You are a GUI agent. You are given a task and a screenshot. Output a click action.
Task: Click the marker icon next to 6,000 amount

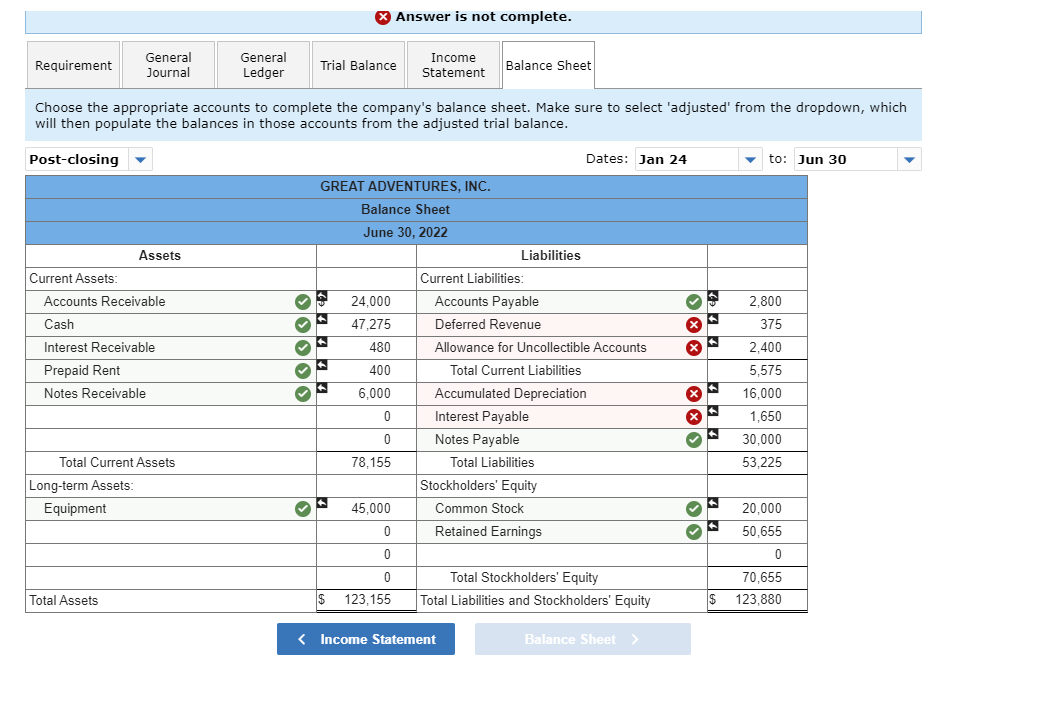click(322, 388)
